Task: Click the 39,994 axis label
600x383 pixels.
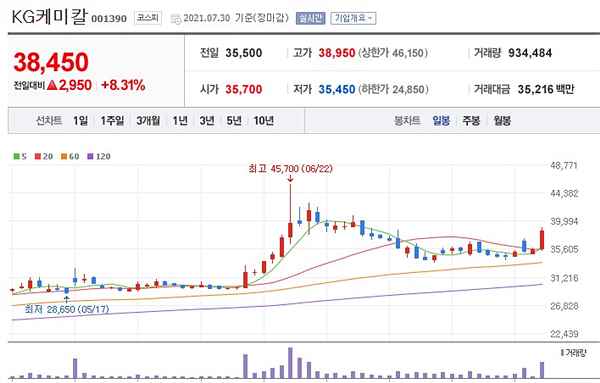Action: 564,221
